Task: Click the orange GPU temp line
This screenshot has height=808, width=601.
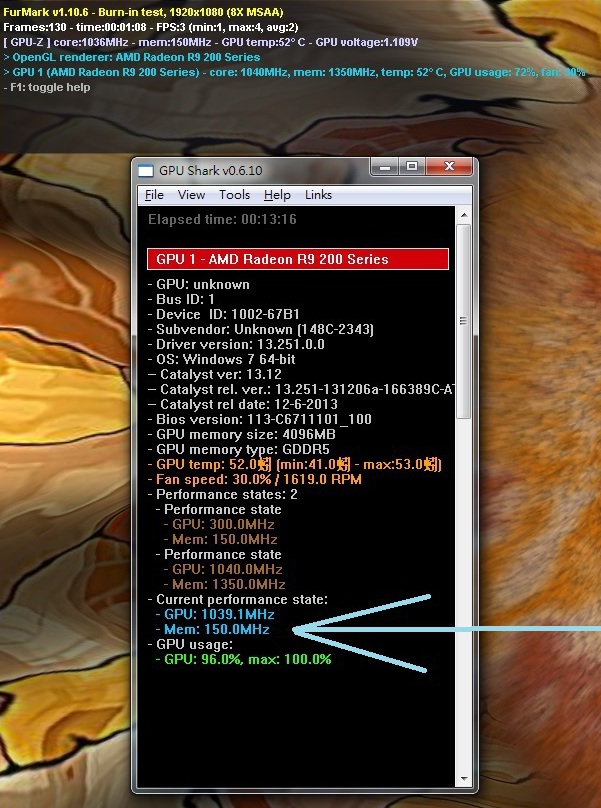Action: [295, 464]
